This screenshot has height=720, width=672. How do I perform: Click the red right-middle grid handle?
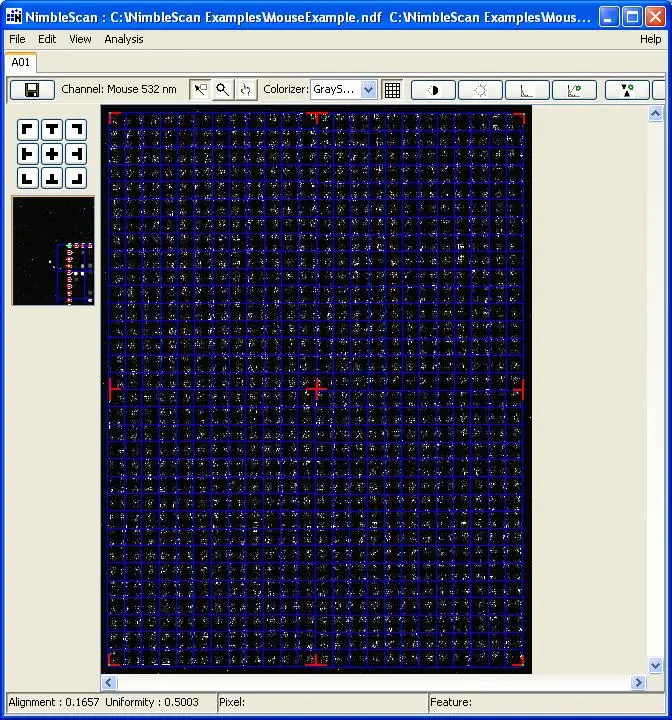pyautogui.click(x=519, y=389)
